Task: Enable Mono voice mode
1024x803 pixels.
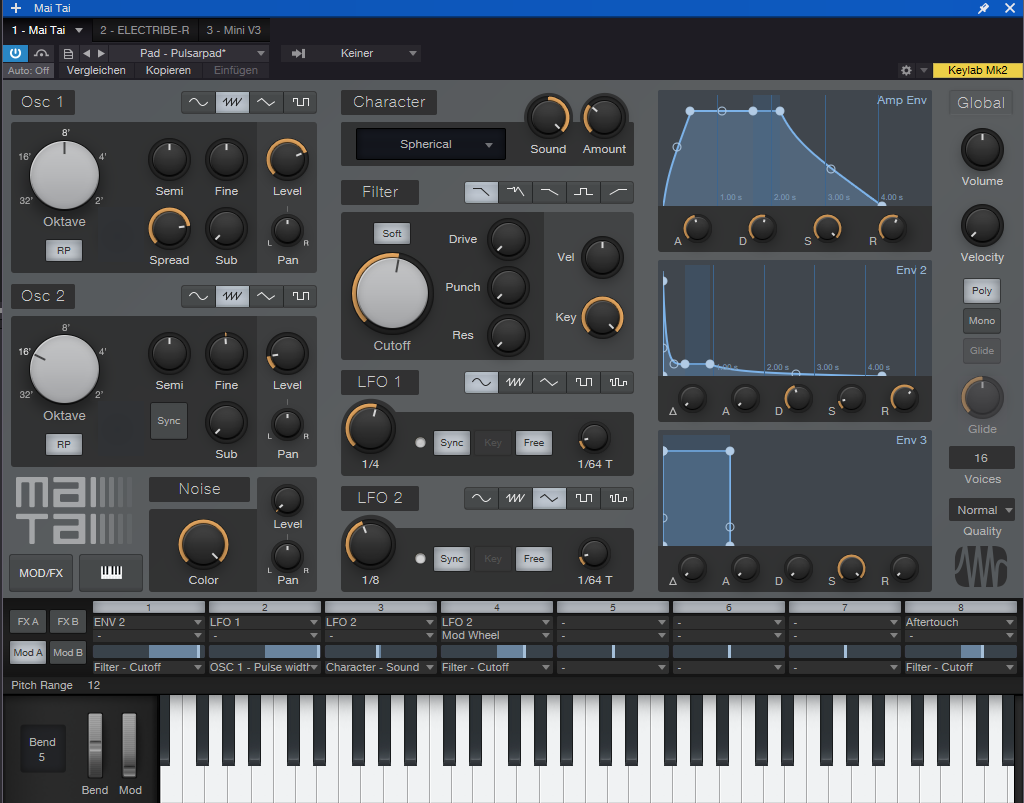Action: 981,321
